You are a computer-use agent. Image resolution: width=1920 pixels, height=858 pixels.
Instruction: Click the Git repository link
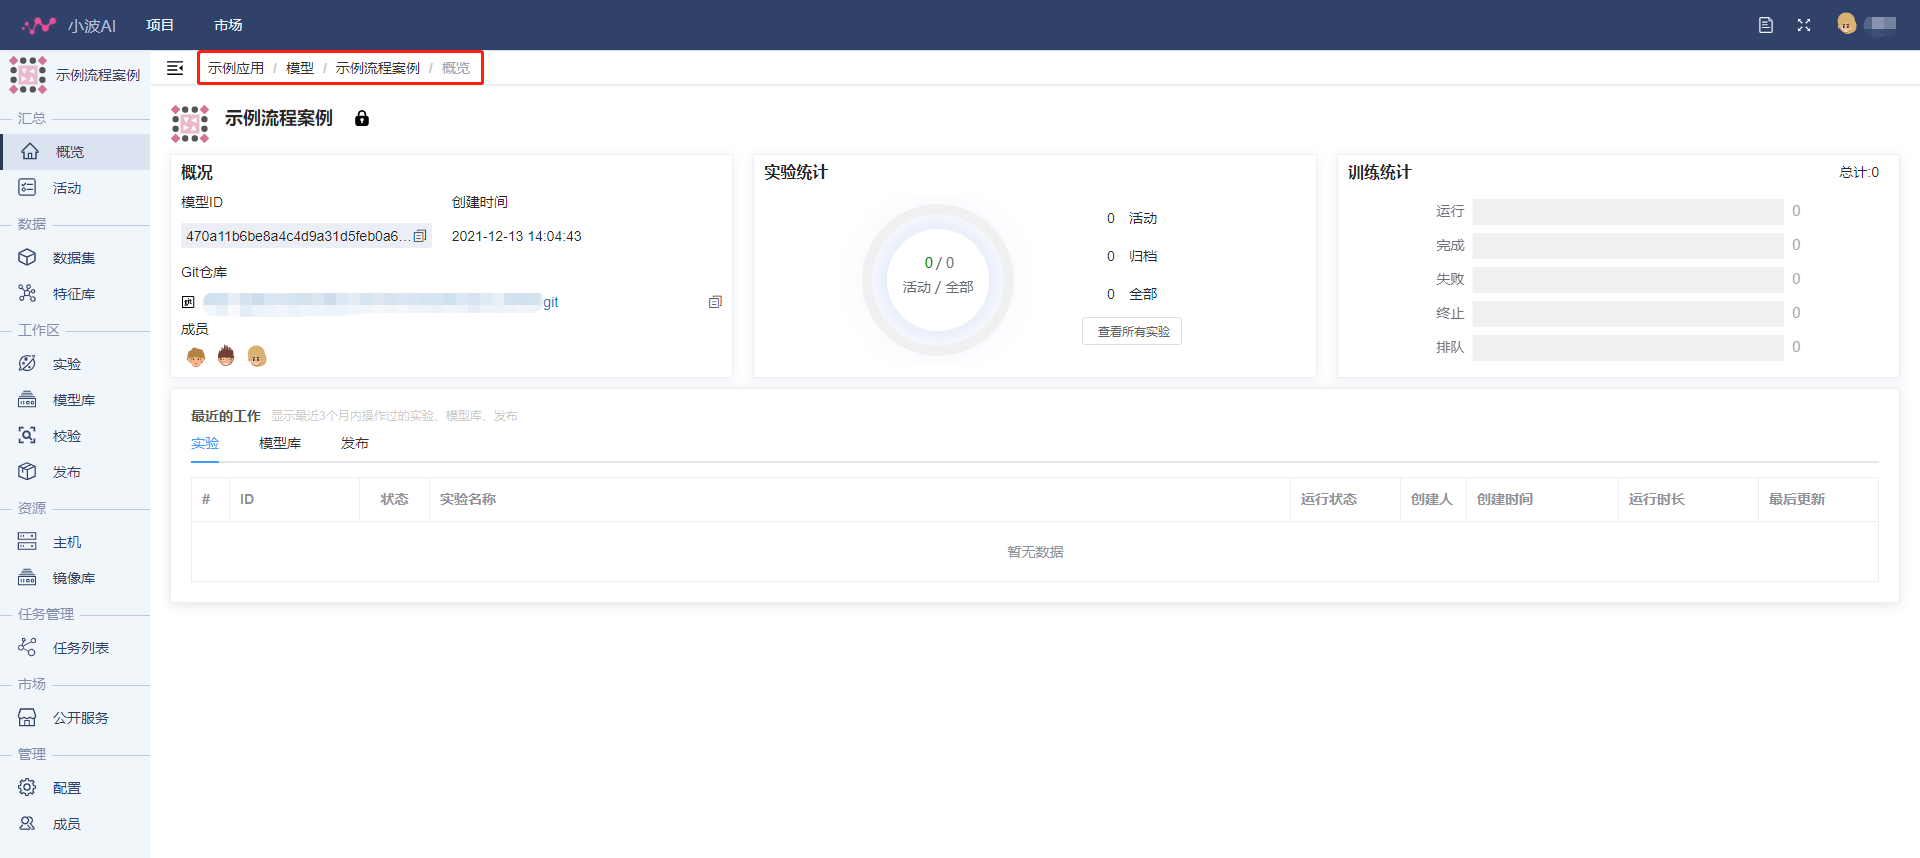click(380, 302)
